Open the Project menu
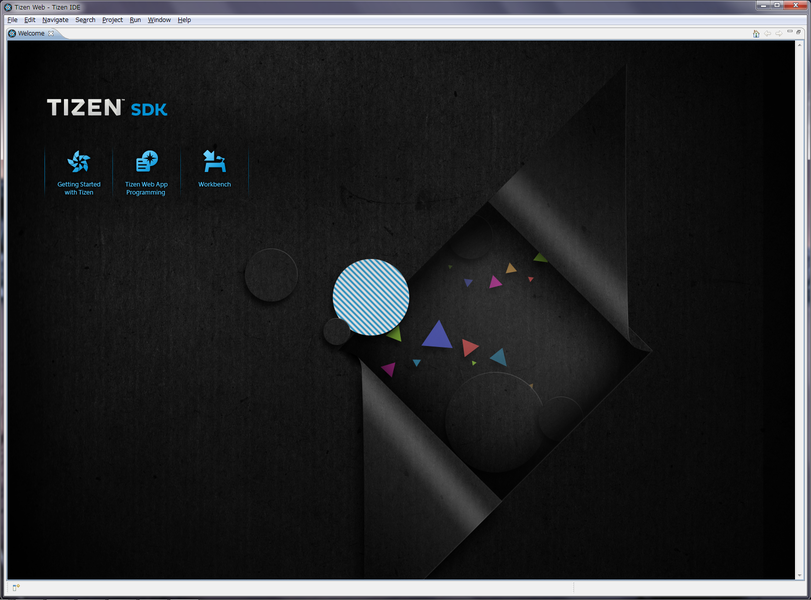 coord(112,20)
